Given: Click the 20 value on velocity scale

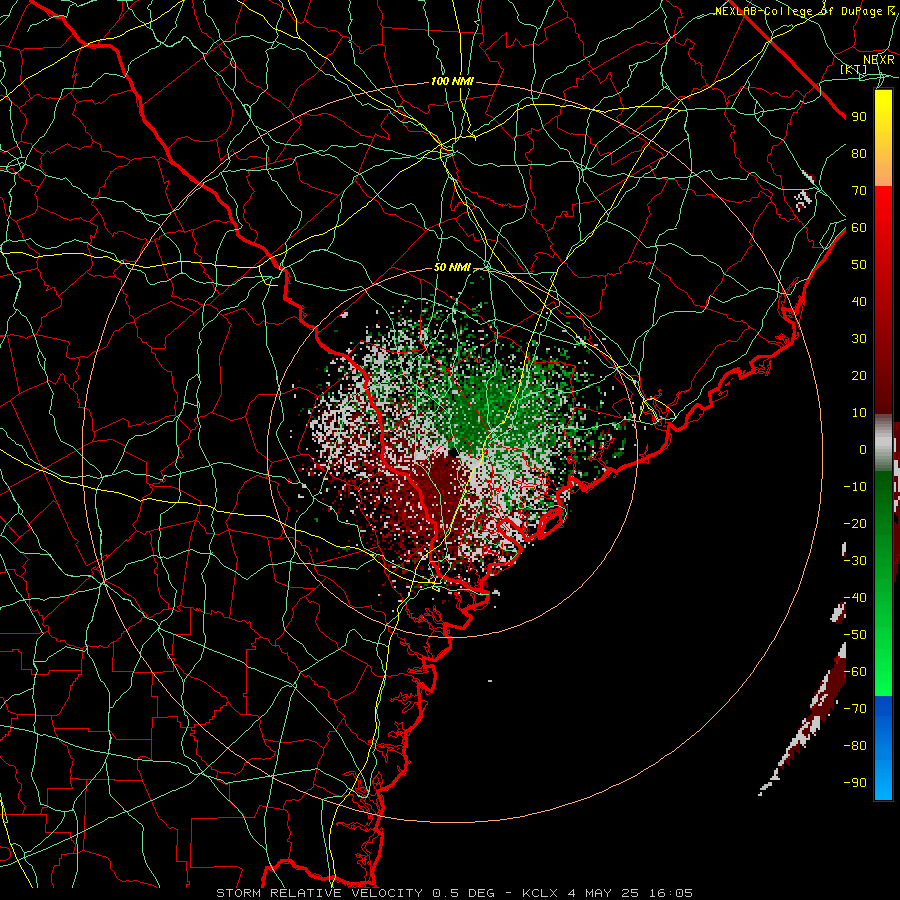Looking at the screenshot, I should click(859, 376).
